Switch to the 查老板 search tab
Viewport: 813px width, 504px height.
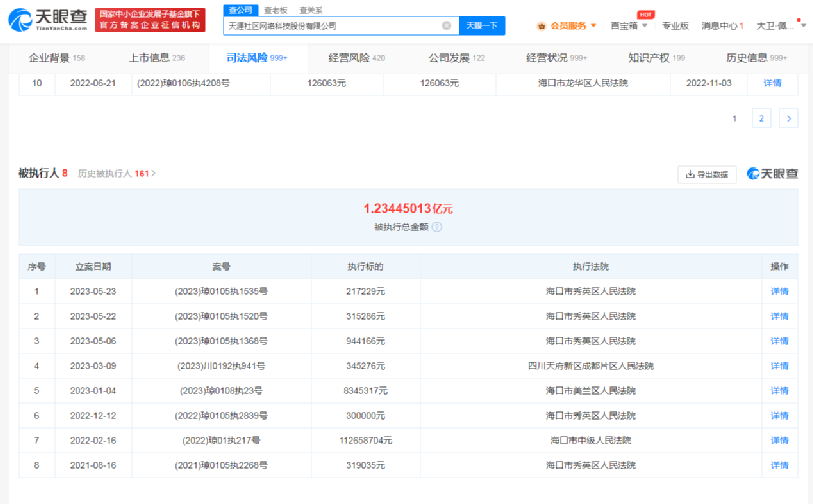click(x=275, y=10)
